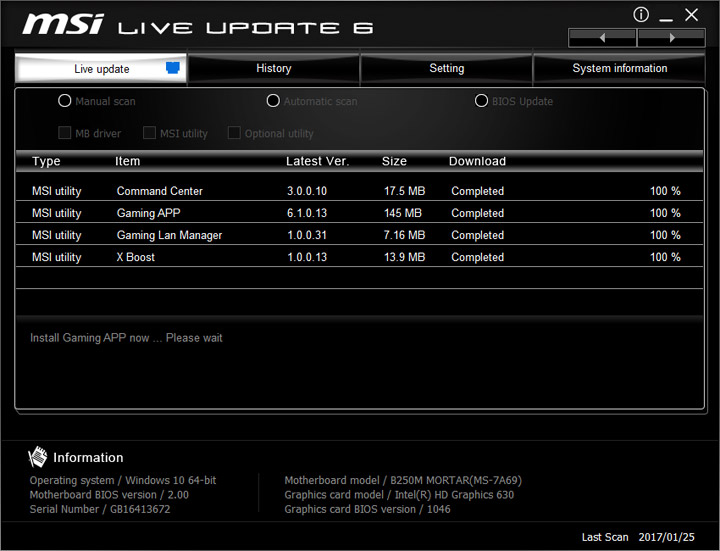
Task: Click the Information section icon
Action: pyautogui.click(x=38, y=457)
